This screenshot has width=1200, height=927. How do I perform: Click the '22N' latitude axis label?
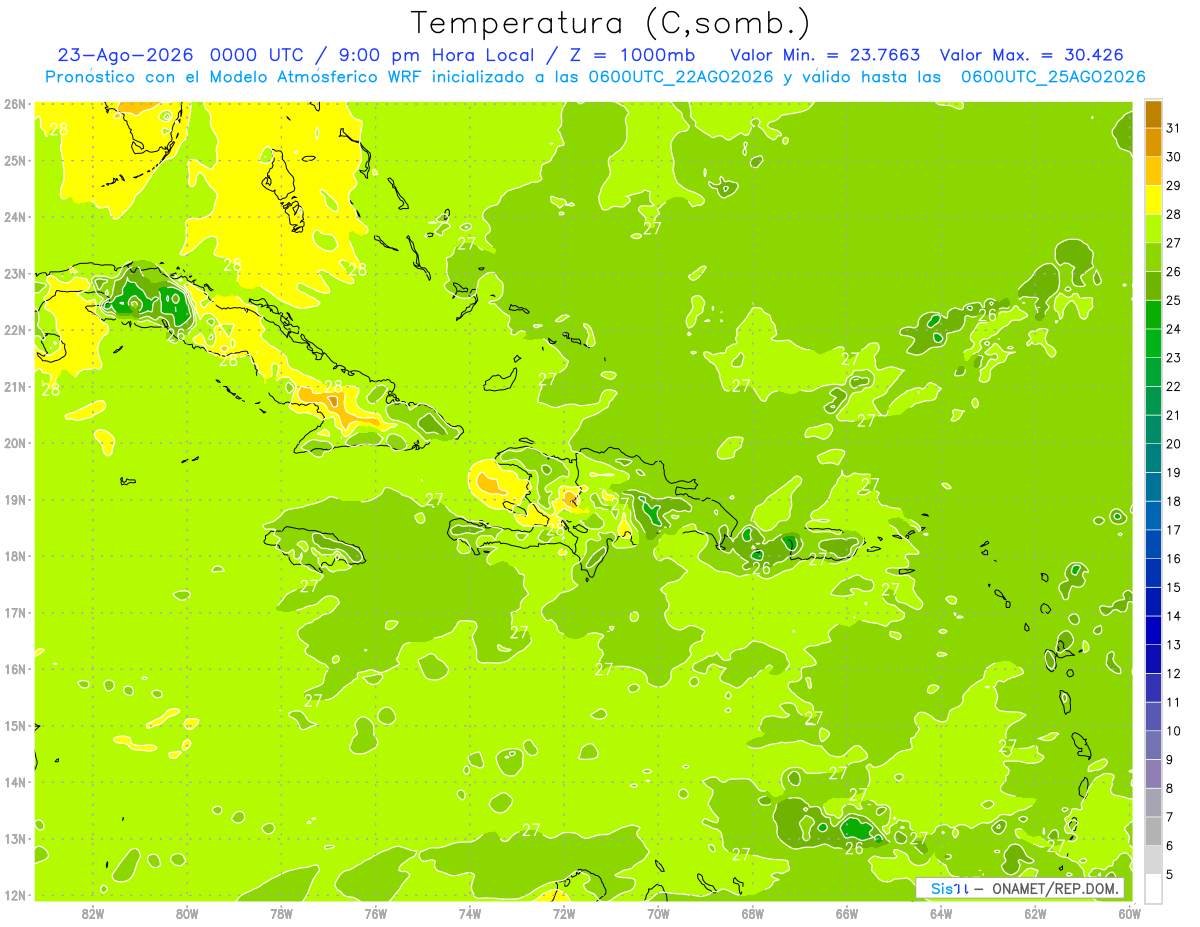coord(14,329)
